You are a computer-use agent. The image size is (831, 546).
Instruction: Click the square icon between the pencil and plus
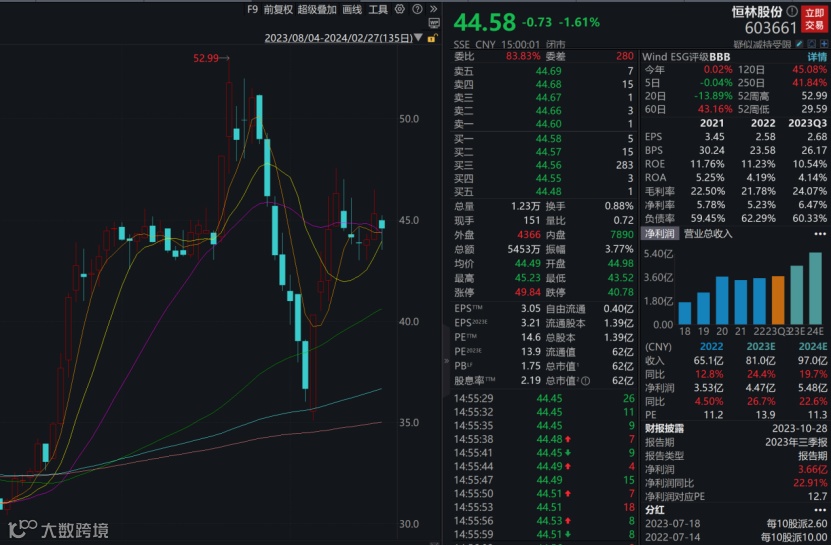click(x=811, y=44)
